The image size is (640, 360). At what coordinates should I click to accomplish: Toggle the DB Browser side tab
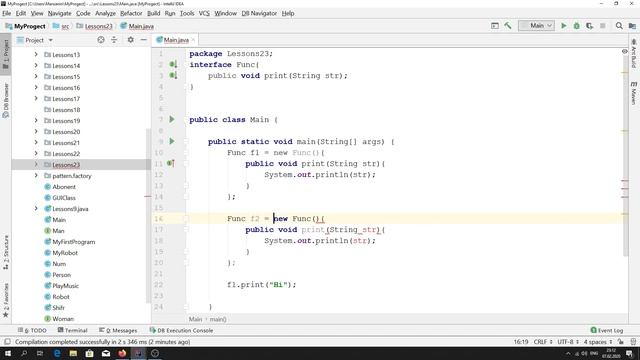coord(6,100)
